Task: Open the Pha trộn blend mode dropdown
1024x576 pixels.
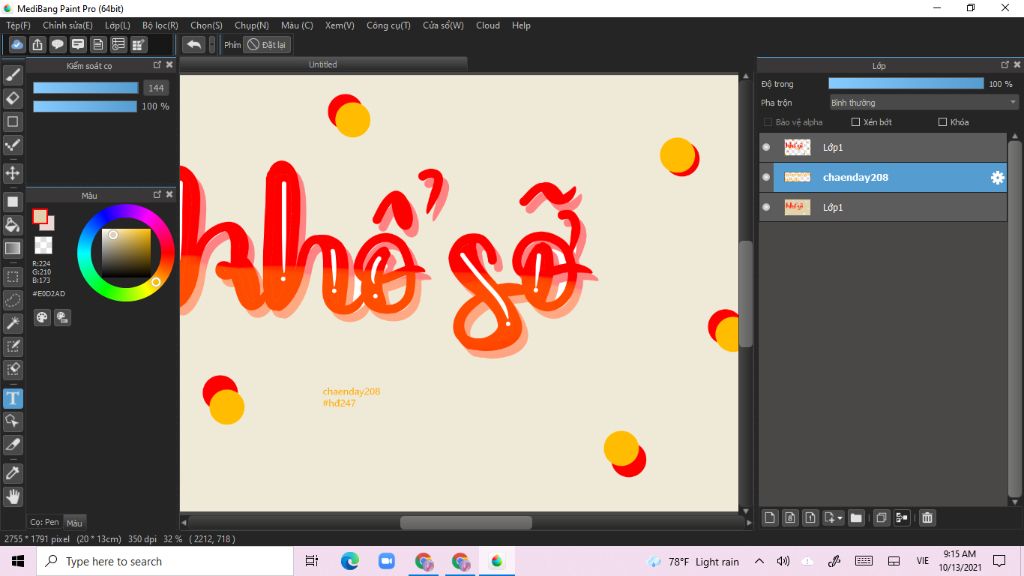Action: coord(923,103)
